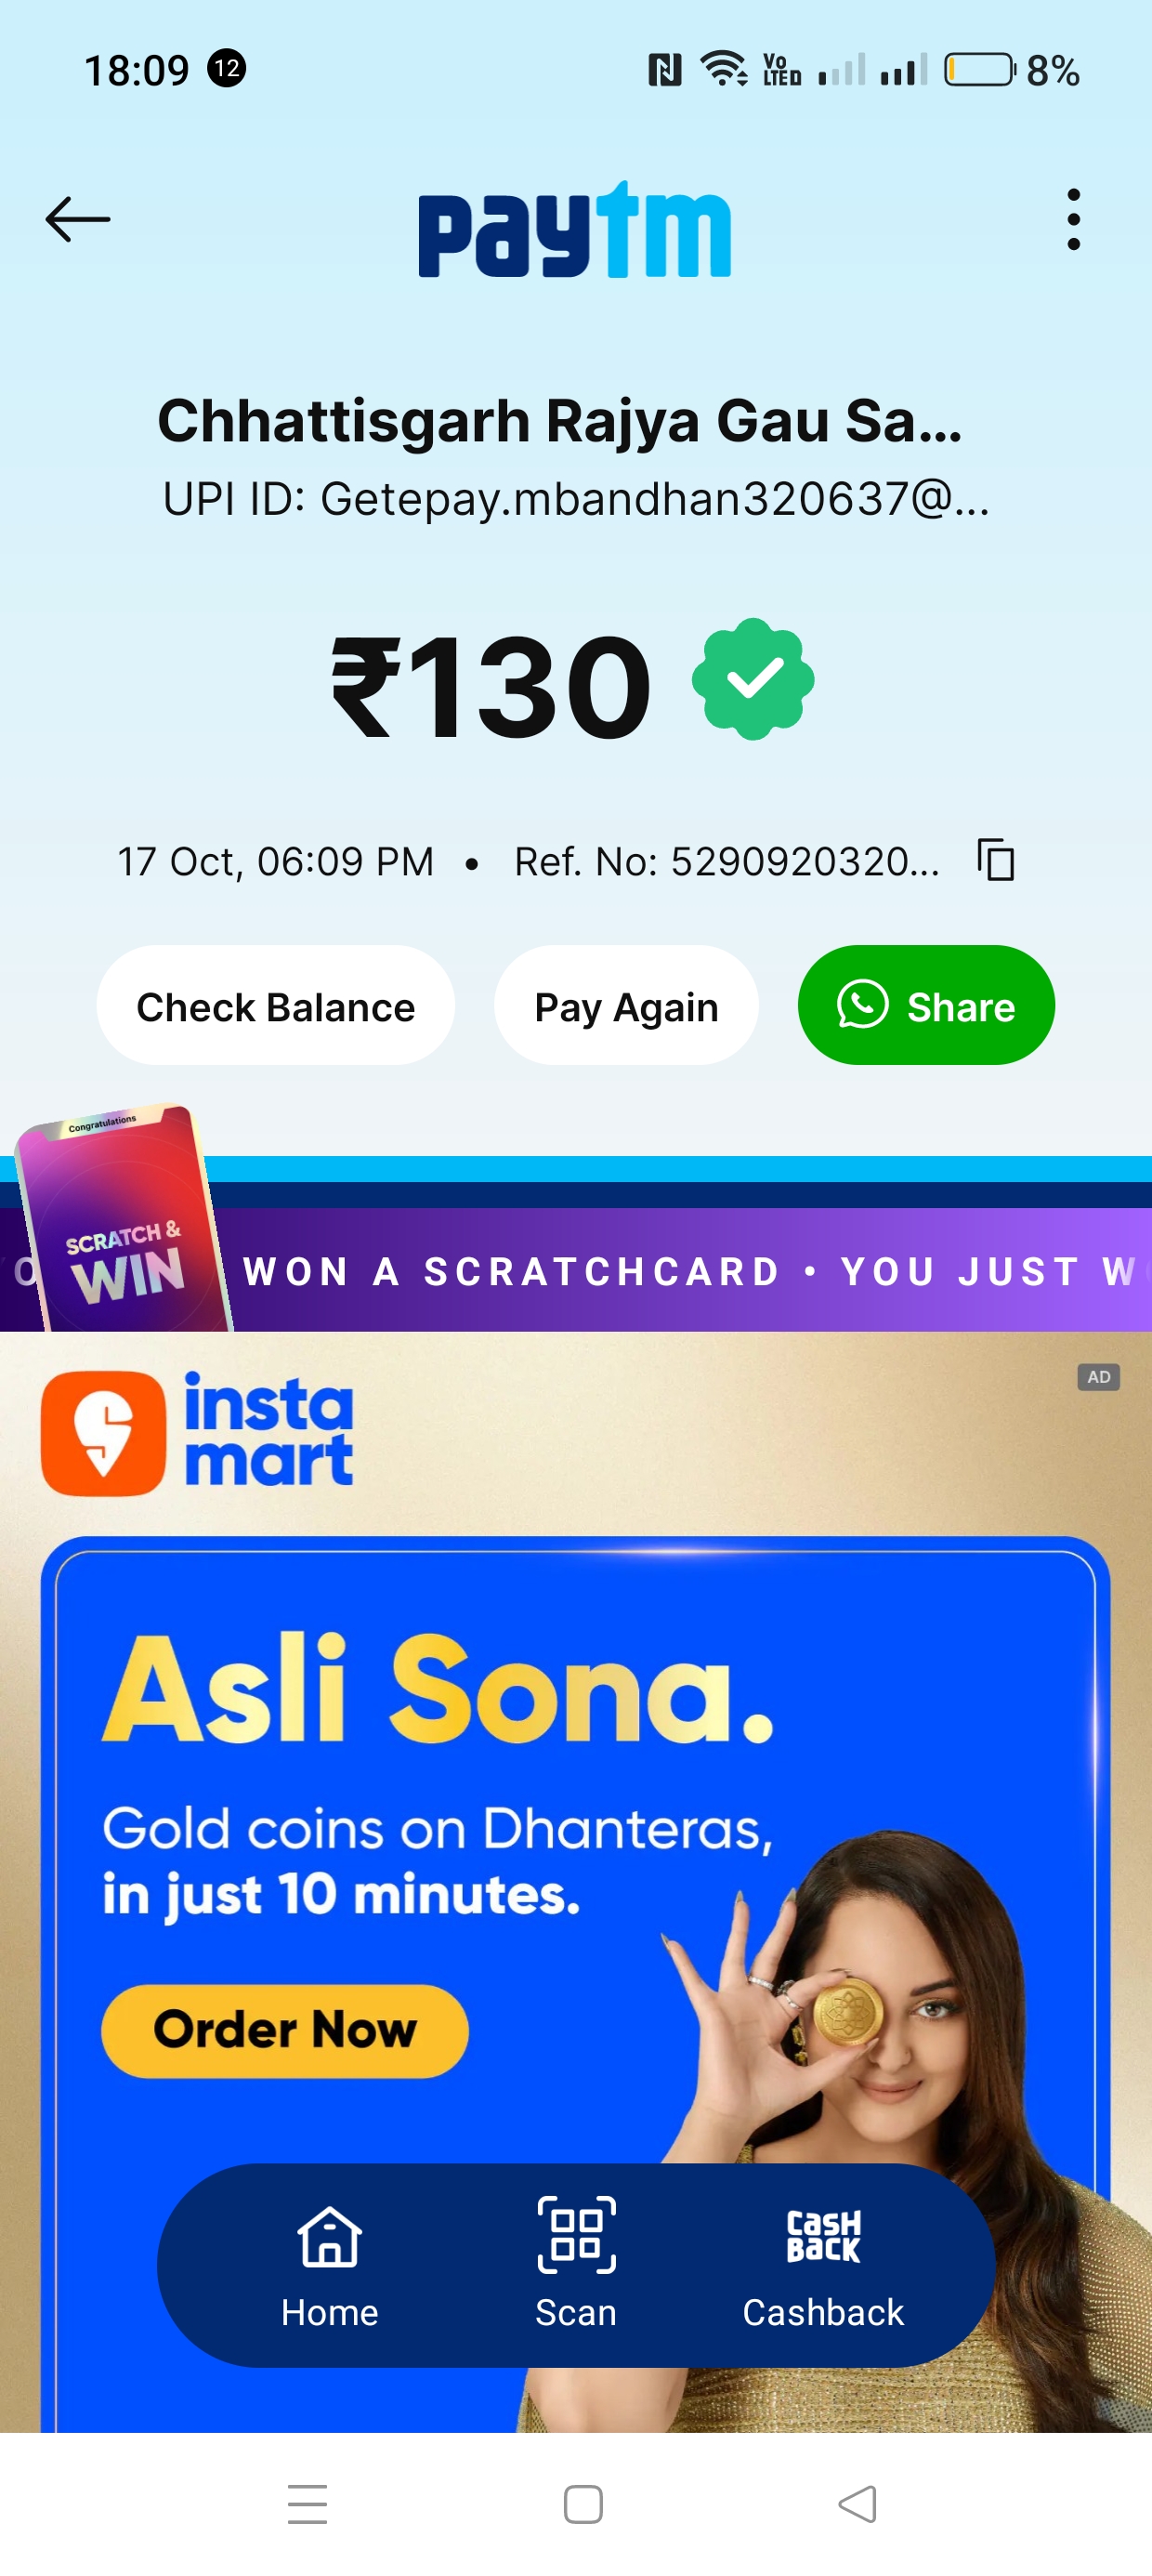Tap the back arrow at top left
Screen dimensions: 1152x2576
click(x=77, y=219)
